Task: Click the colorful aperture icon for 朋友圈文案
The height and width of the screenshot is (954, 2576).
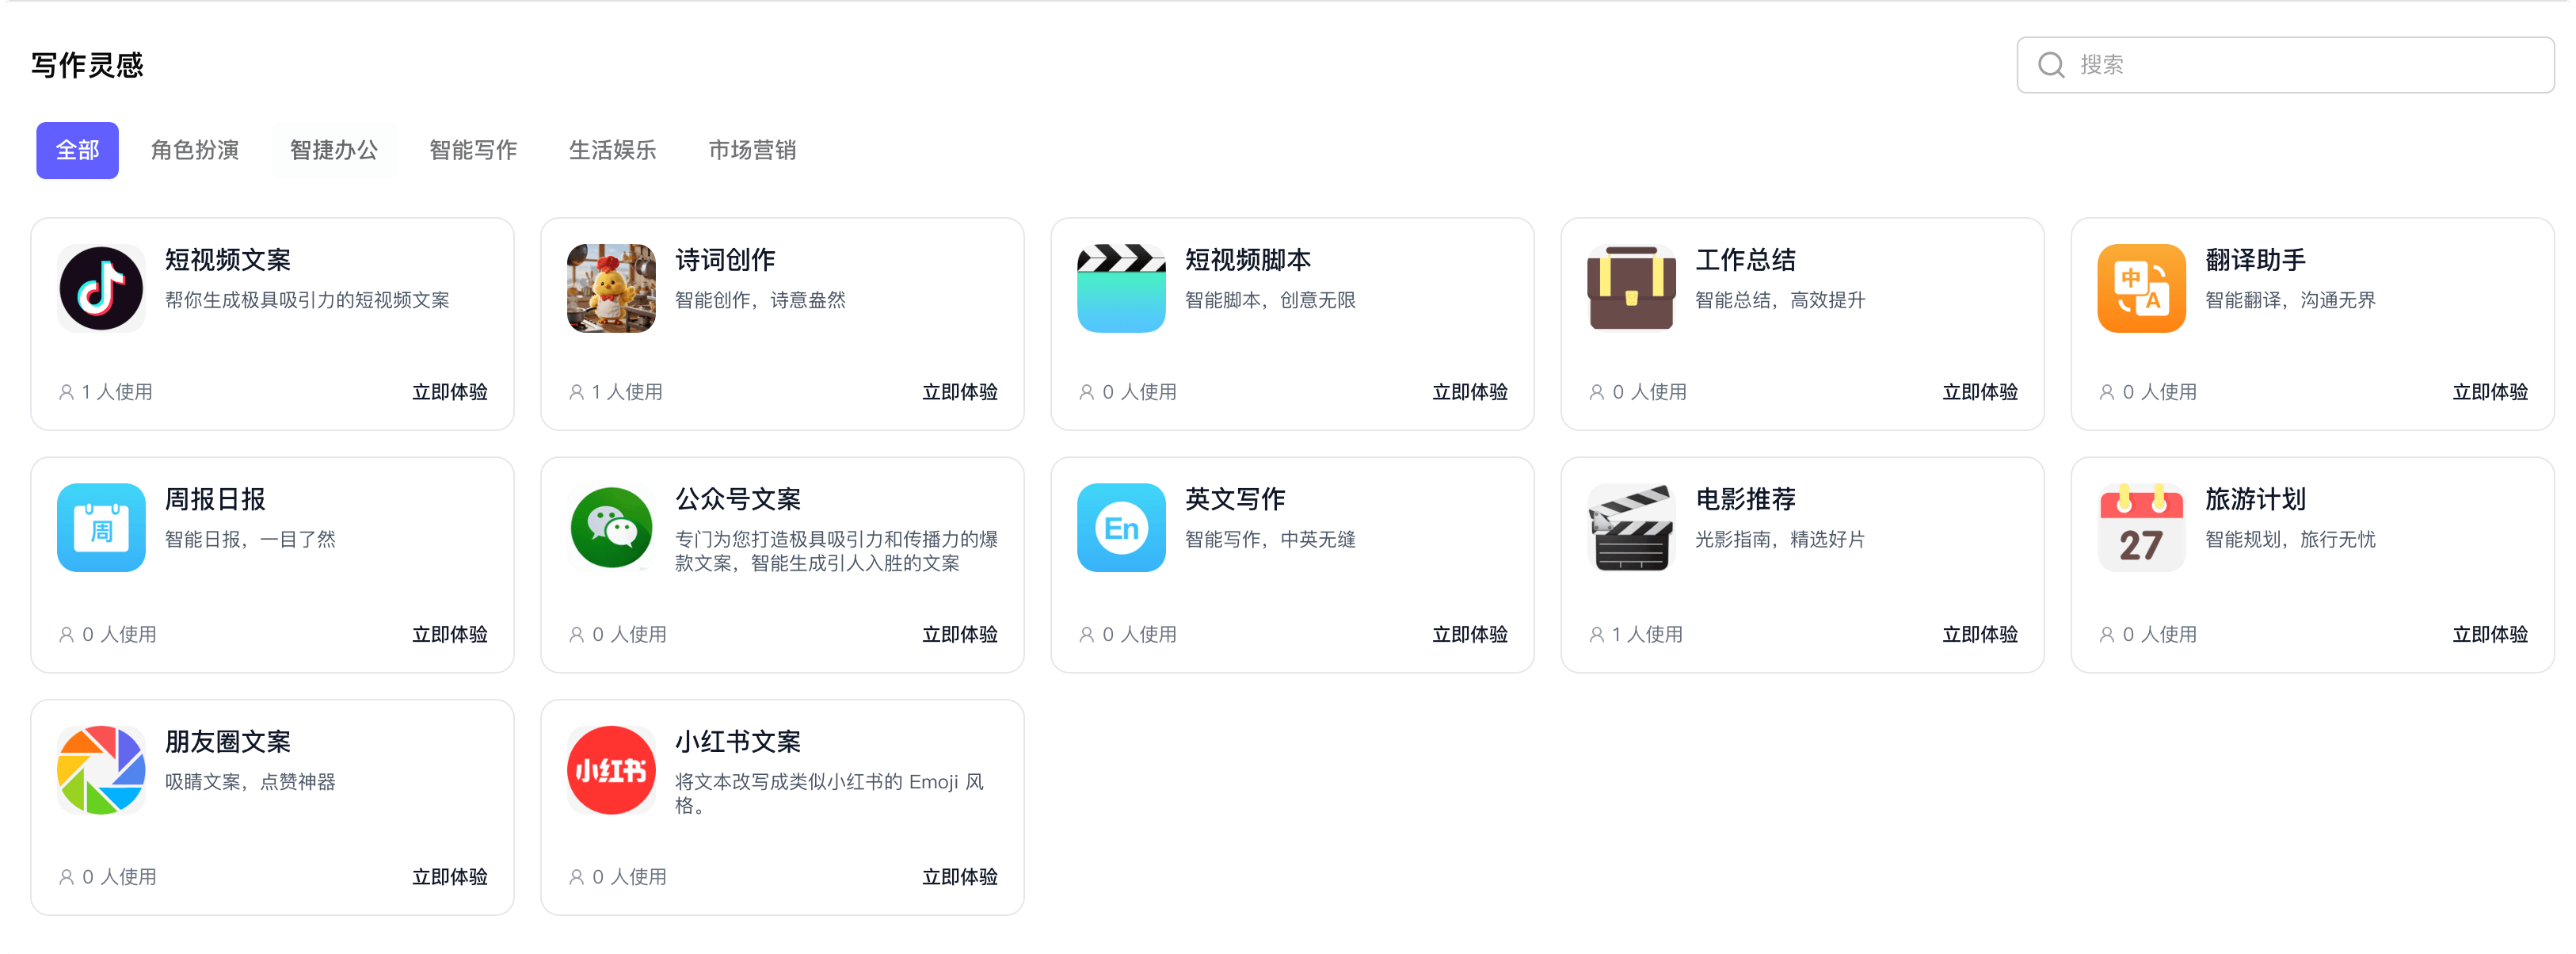Action: tap(101, 769)
